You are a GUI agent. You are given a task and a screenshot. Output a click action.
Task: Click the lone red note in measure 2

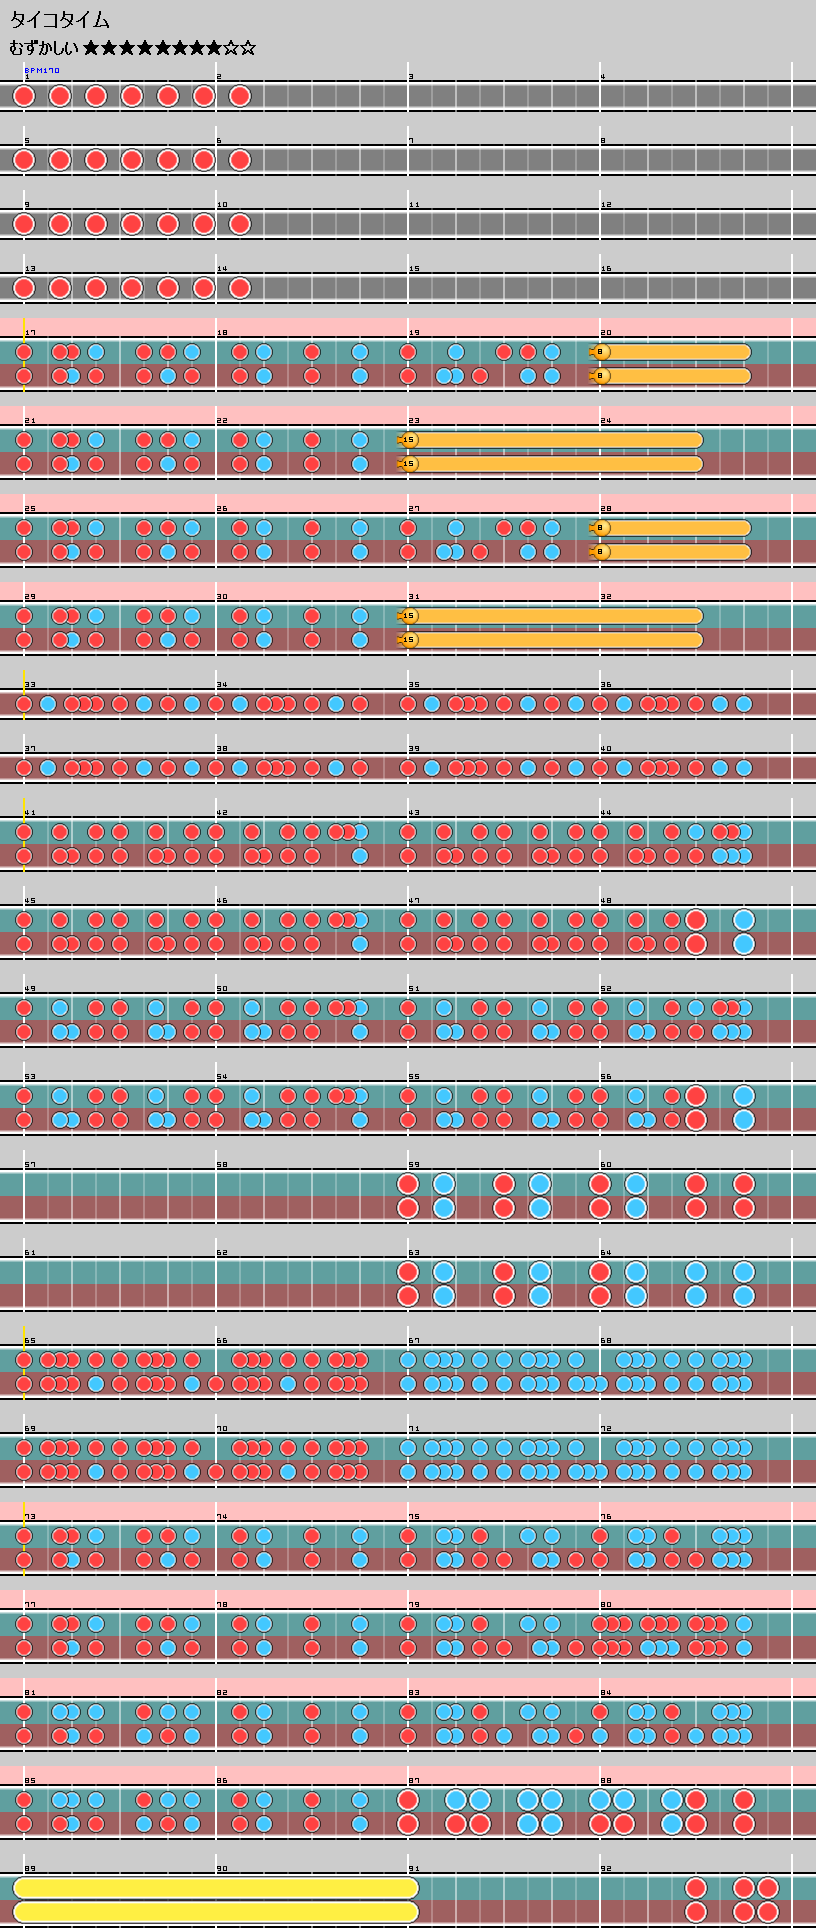coord(240,96)
